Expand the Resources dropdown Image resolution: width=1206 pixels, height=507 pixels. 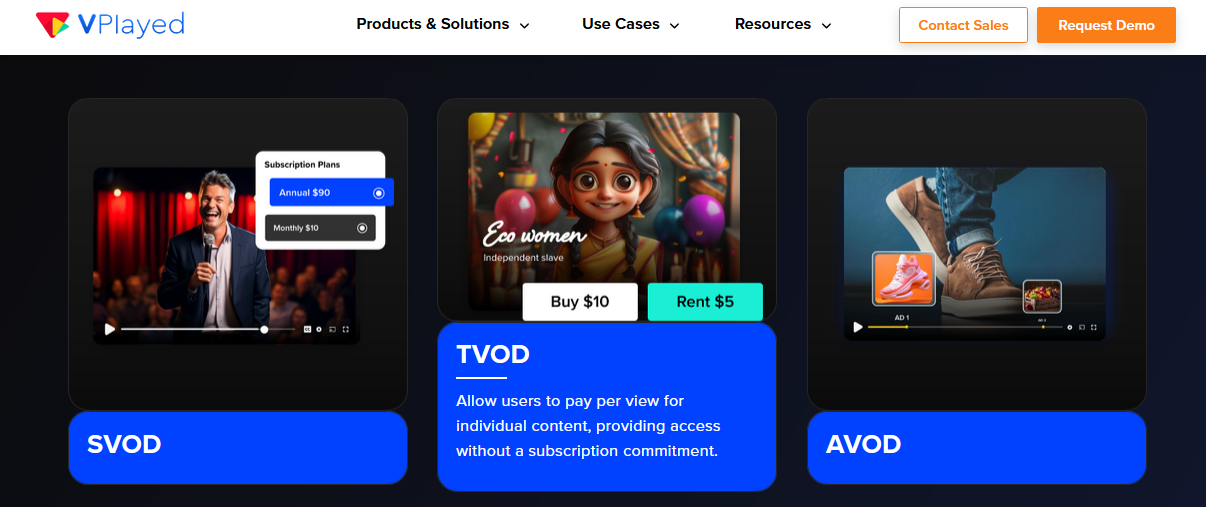click(x=783, y=24)
